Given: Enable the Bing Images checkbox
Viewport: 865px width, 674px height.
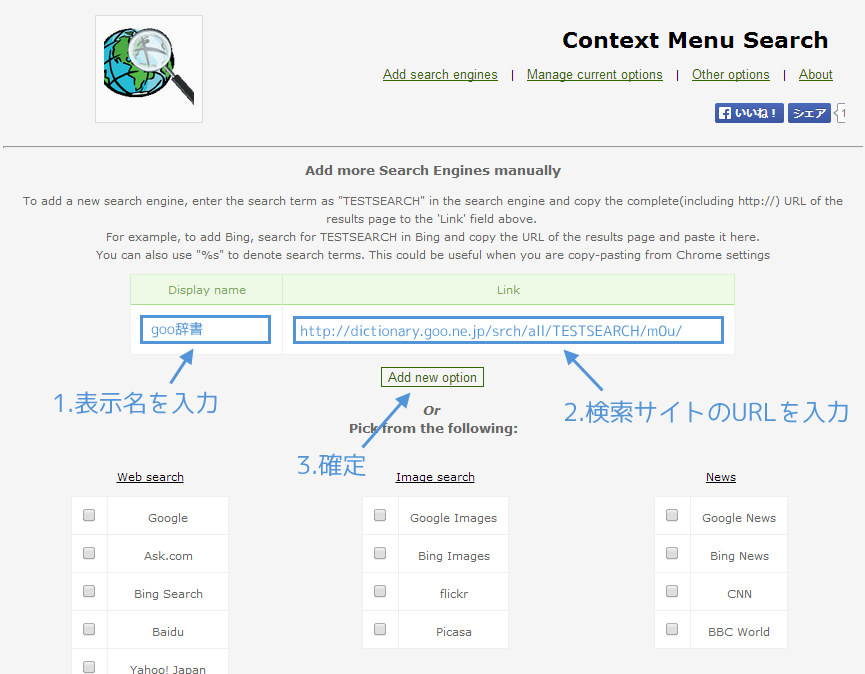Looking at the screenshot, I should tap(380, 553).
